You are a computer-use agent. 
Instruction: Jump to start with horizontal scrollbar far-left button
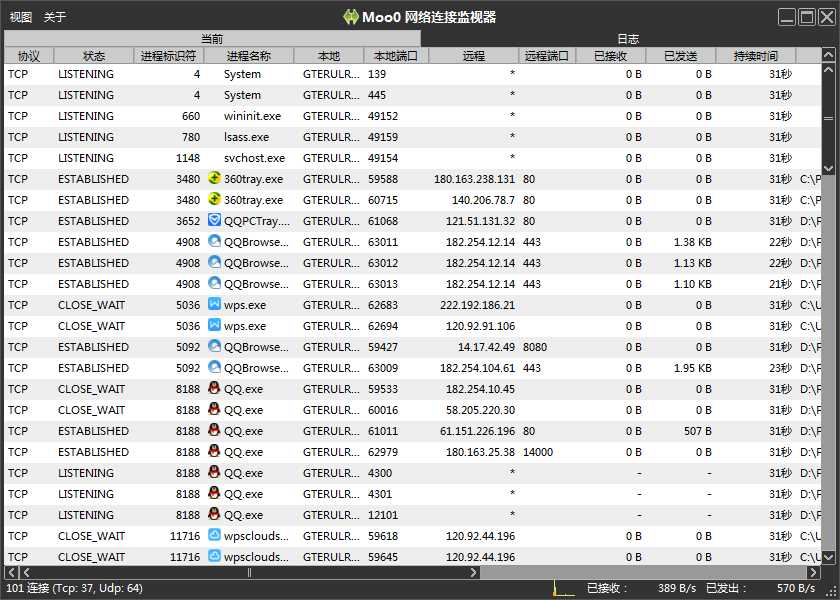[x=12, y=572]
